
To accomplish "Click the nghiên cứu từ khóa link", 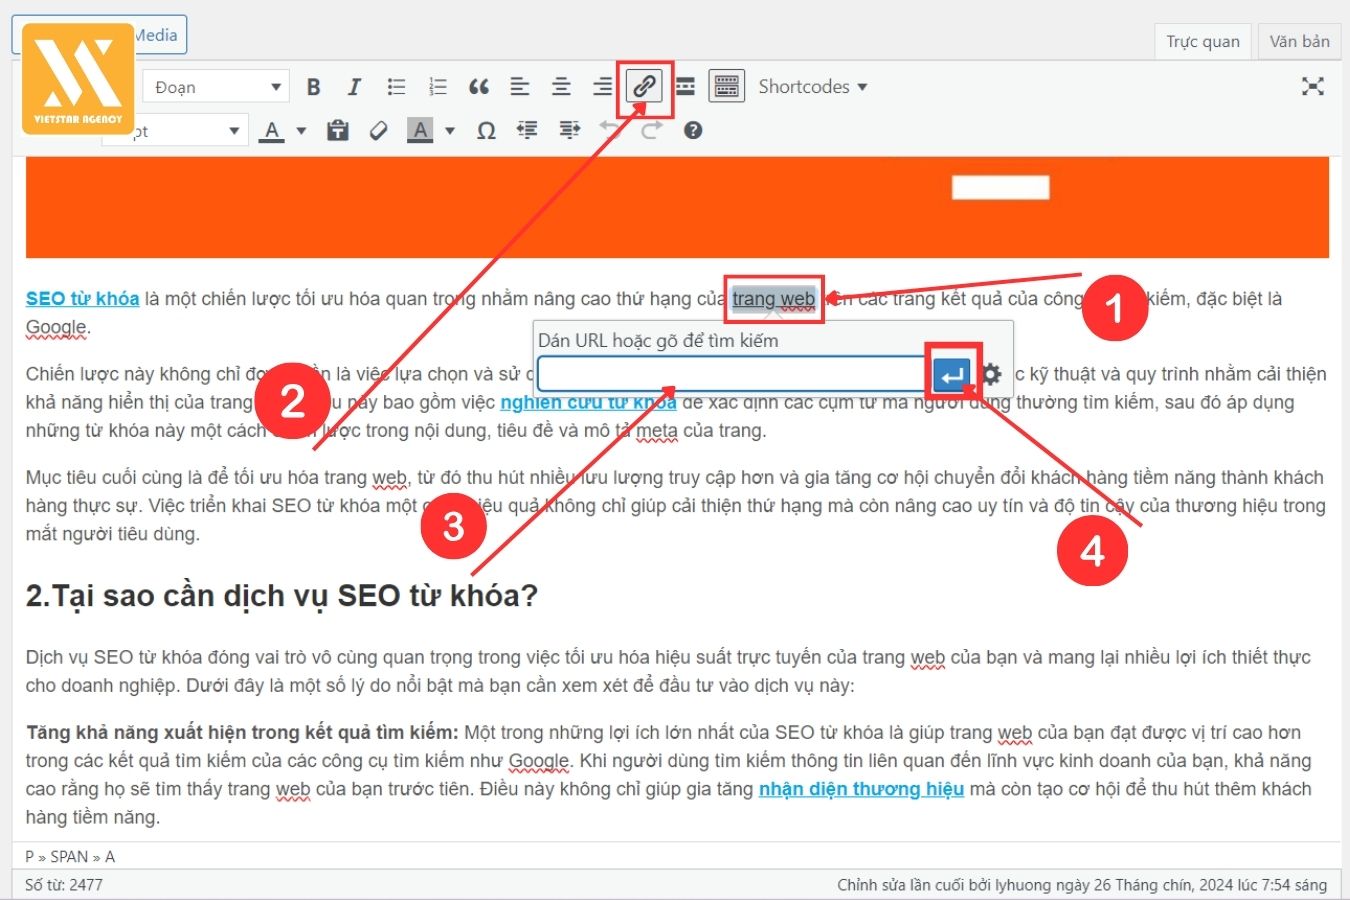I will (588, 402).
